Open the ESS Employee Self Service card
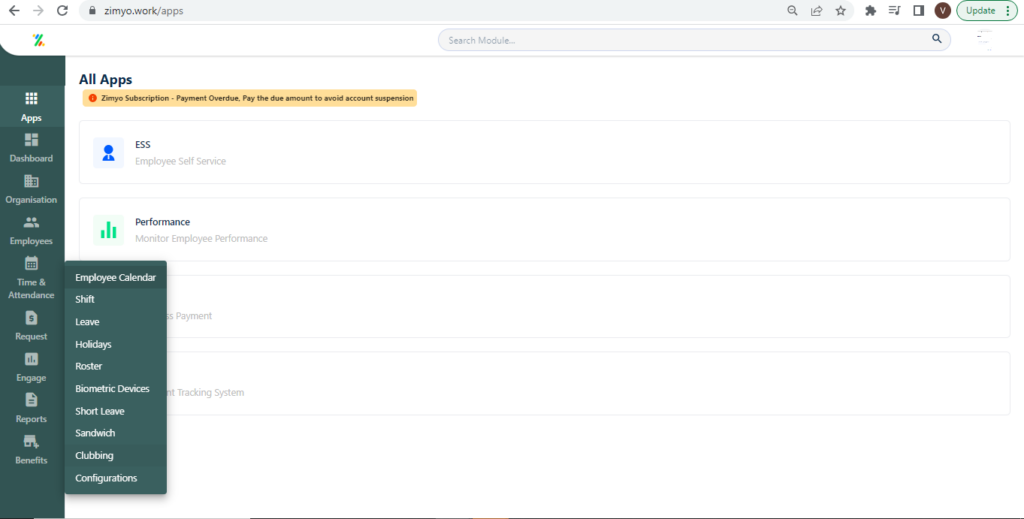1024x519 pixels. click(x=544, y=152)
